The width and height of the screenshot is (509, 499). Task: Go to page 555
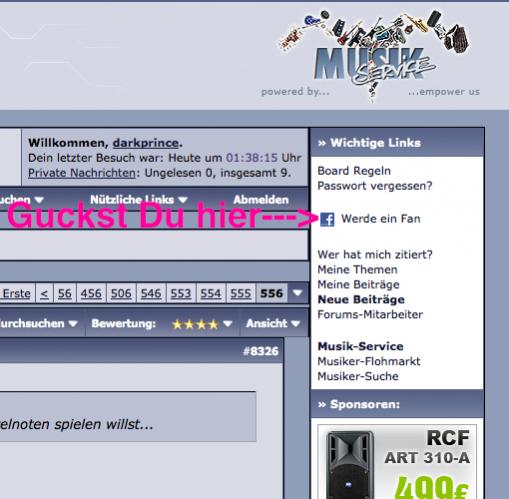tap(241, 294)
